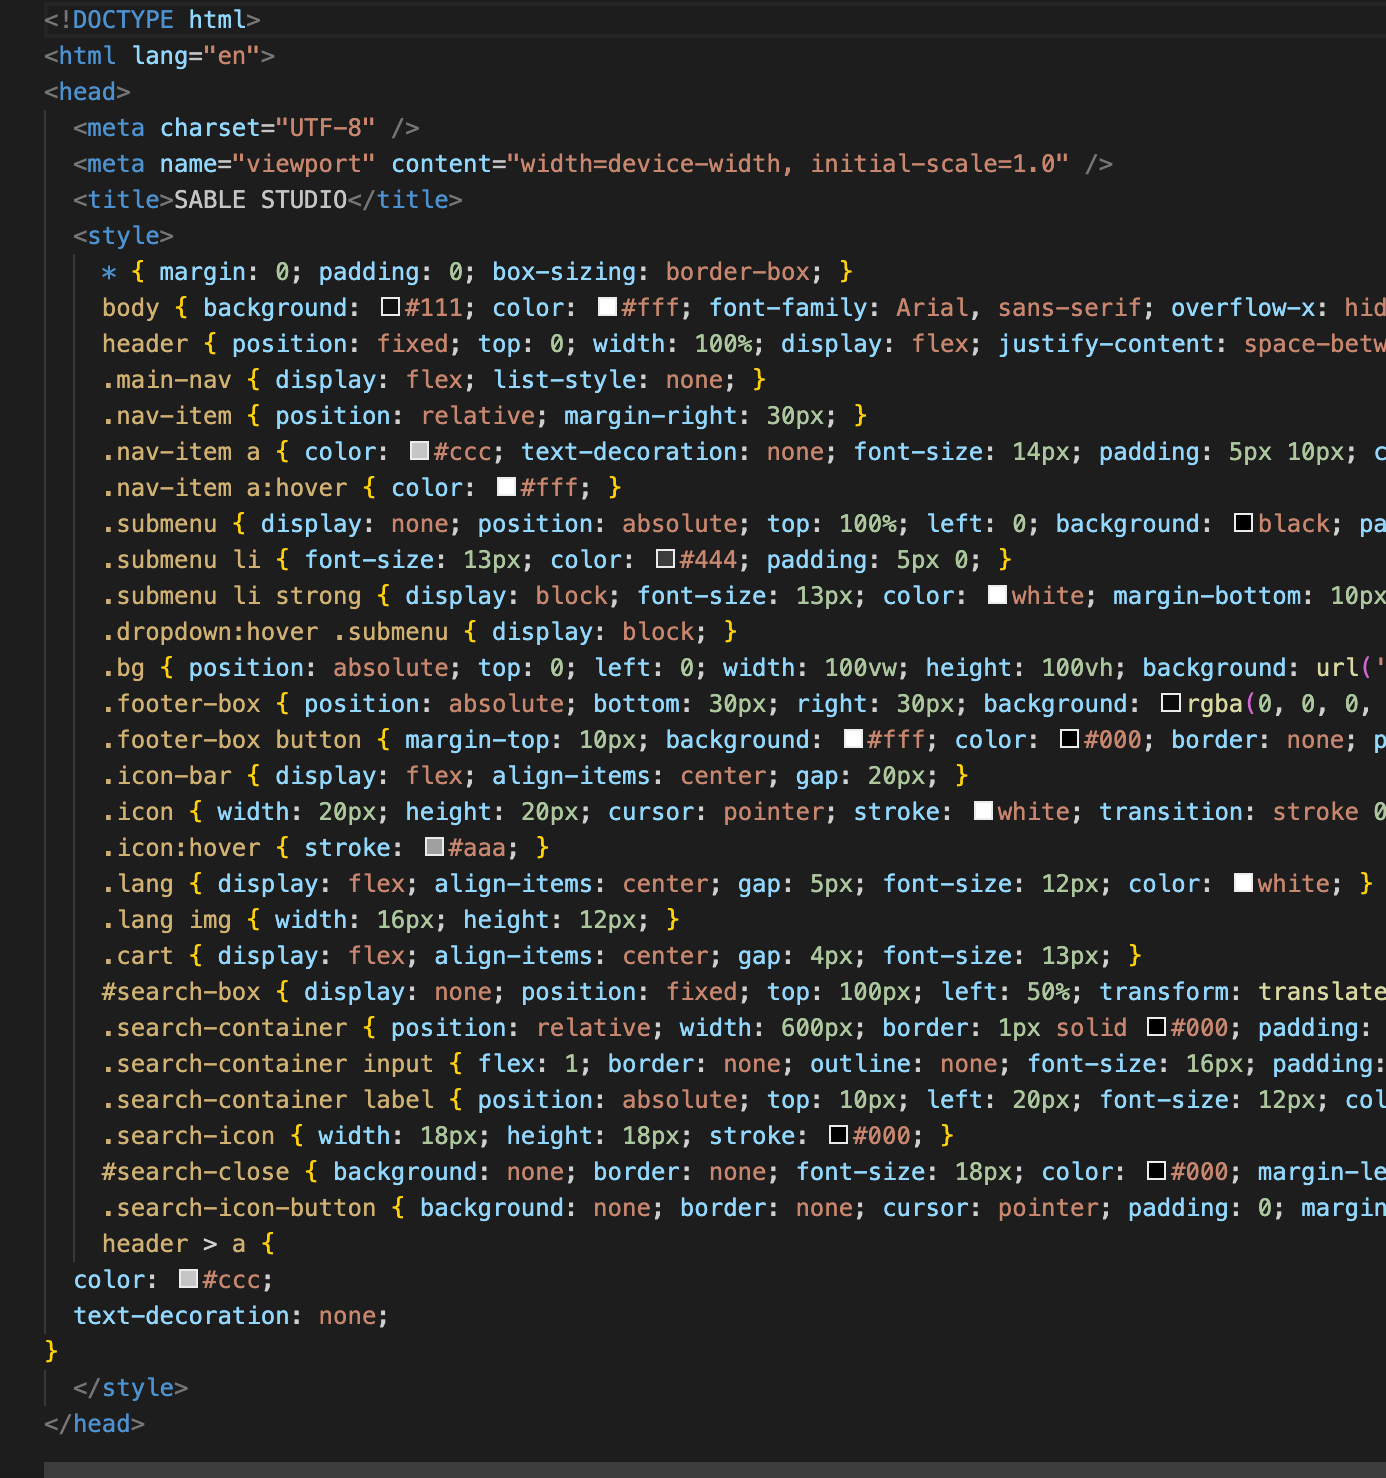Click the closing </head> tag

click(x=95, y=1423)
